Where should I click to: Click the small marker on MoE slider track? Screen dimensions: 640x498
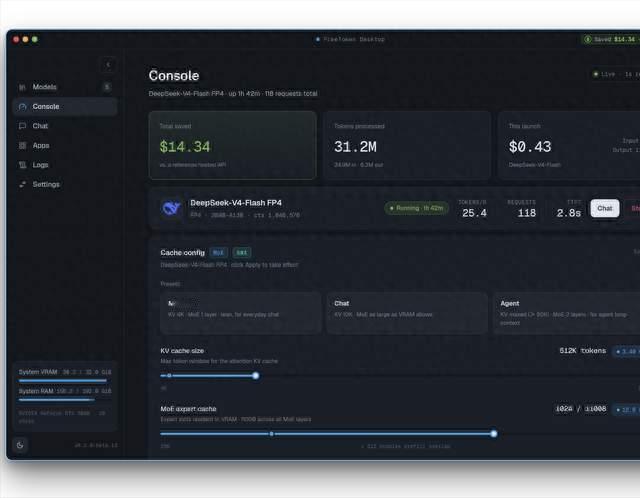271,434
